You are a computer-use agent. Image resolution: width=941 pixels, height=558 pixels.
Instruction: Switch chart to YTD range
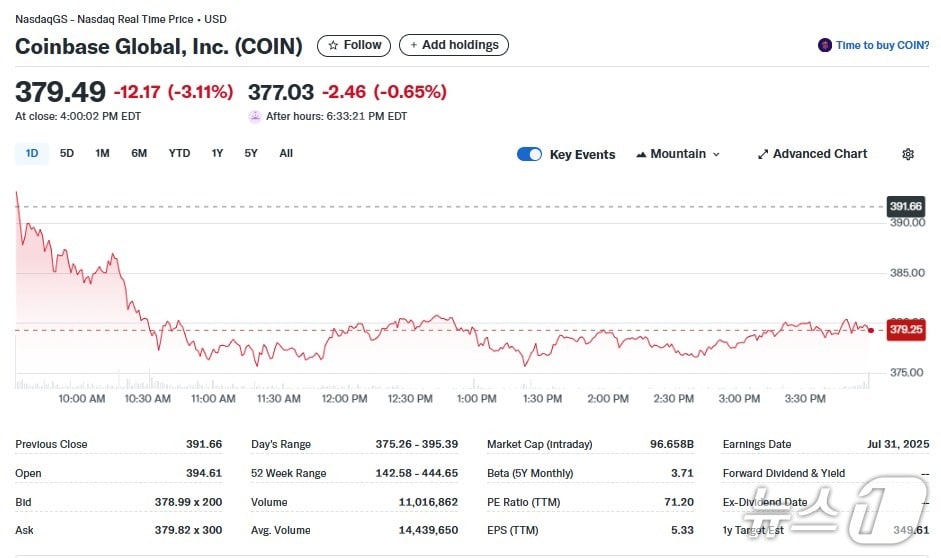click(179, 153)
